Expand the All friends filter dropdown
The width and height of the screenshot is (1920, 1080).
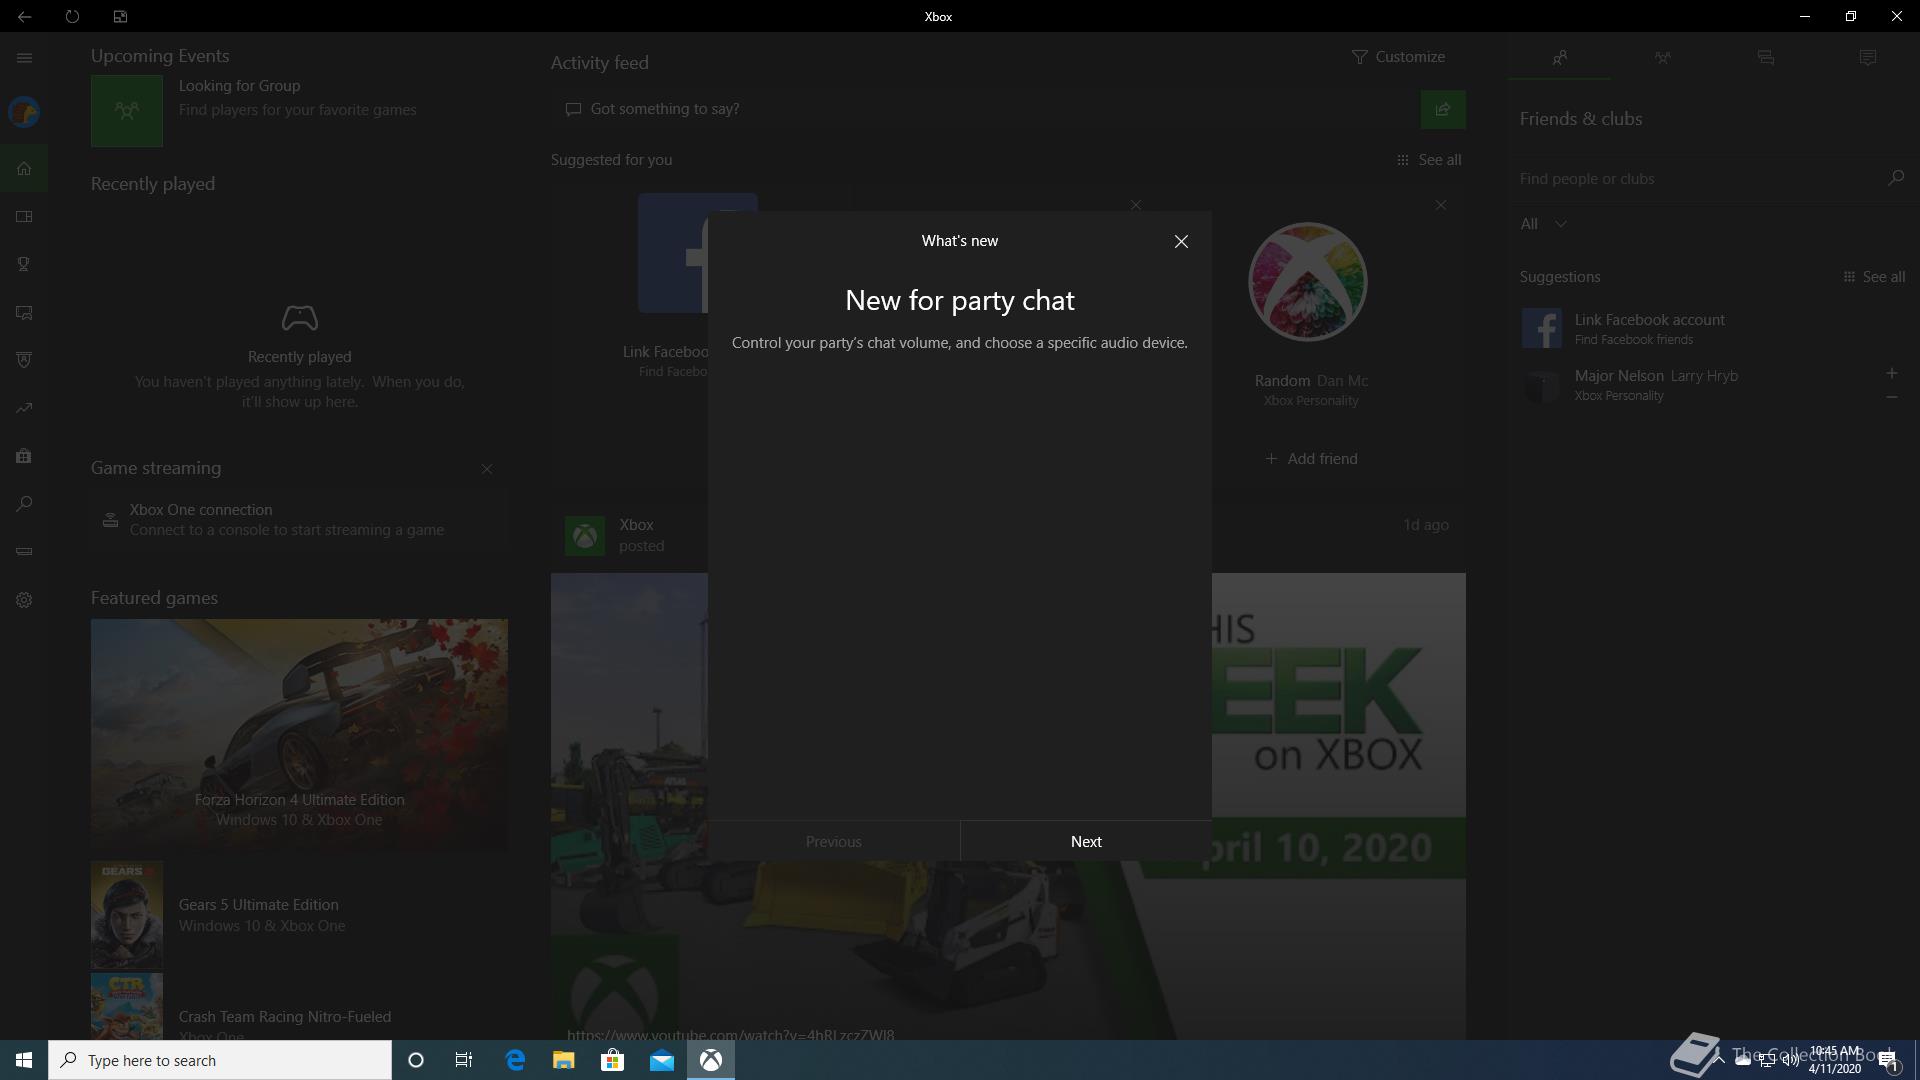tap(1543, 224)
